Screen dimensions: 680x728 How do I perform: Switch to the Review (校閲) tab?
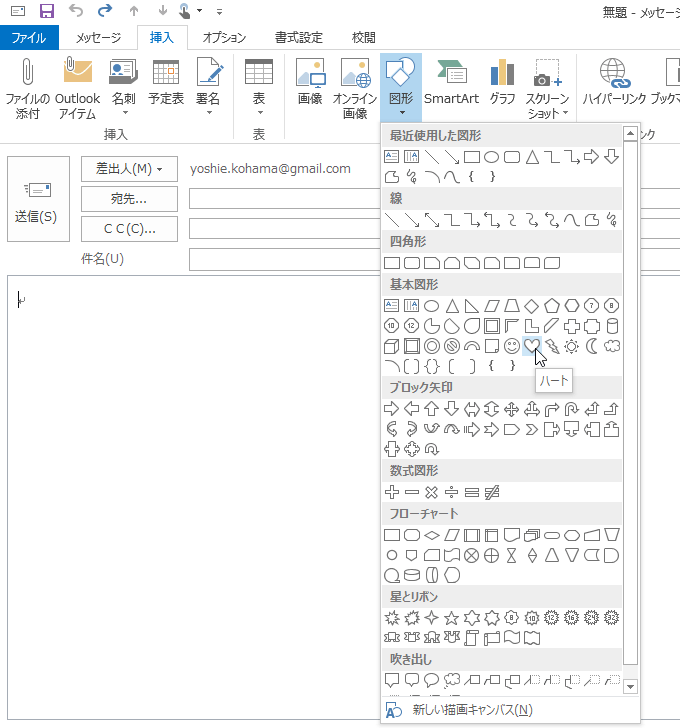coord(363,37)
